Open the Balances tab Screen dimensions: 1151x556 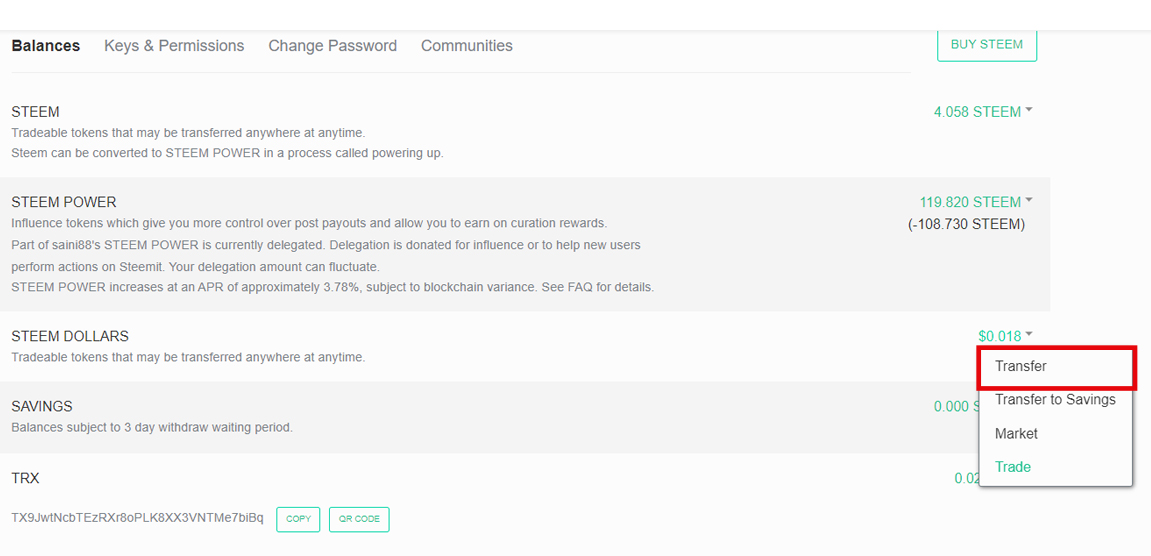click(x=46, y=46)
